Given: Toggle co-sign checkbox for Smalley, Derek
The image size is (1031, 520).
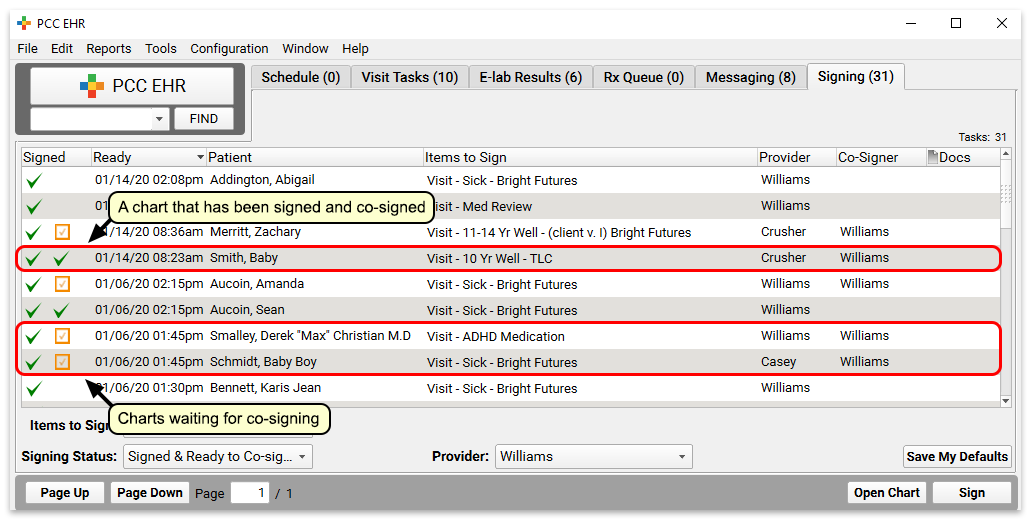Looking at the screenshot, I should [x=62, y=336].
